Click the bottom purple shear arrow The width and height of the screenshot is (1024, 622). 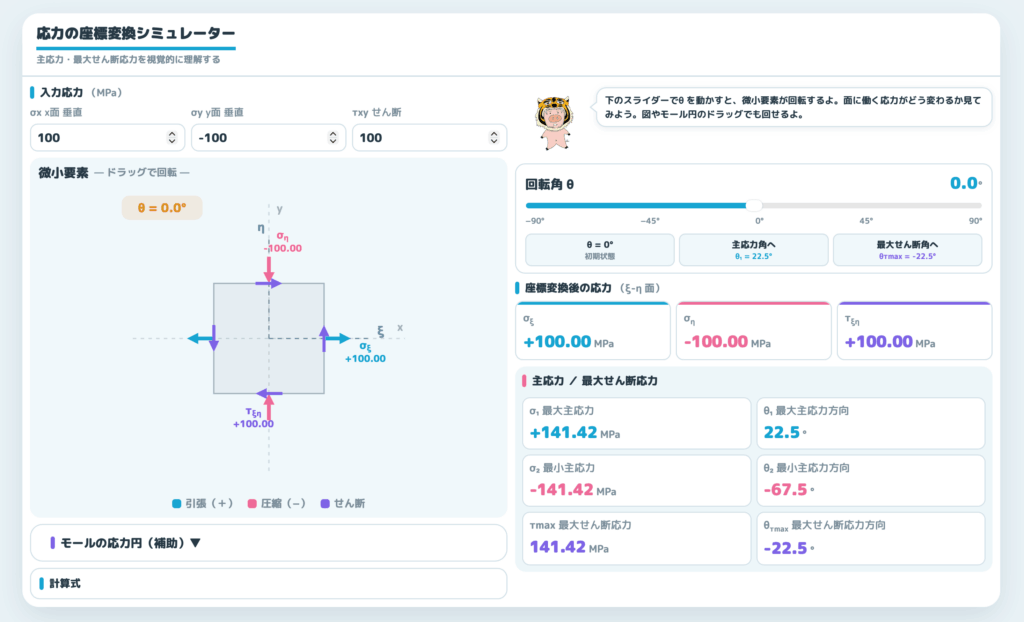[x=269, y=394]
